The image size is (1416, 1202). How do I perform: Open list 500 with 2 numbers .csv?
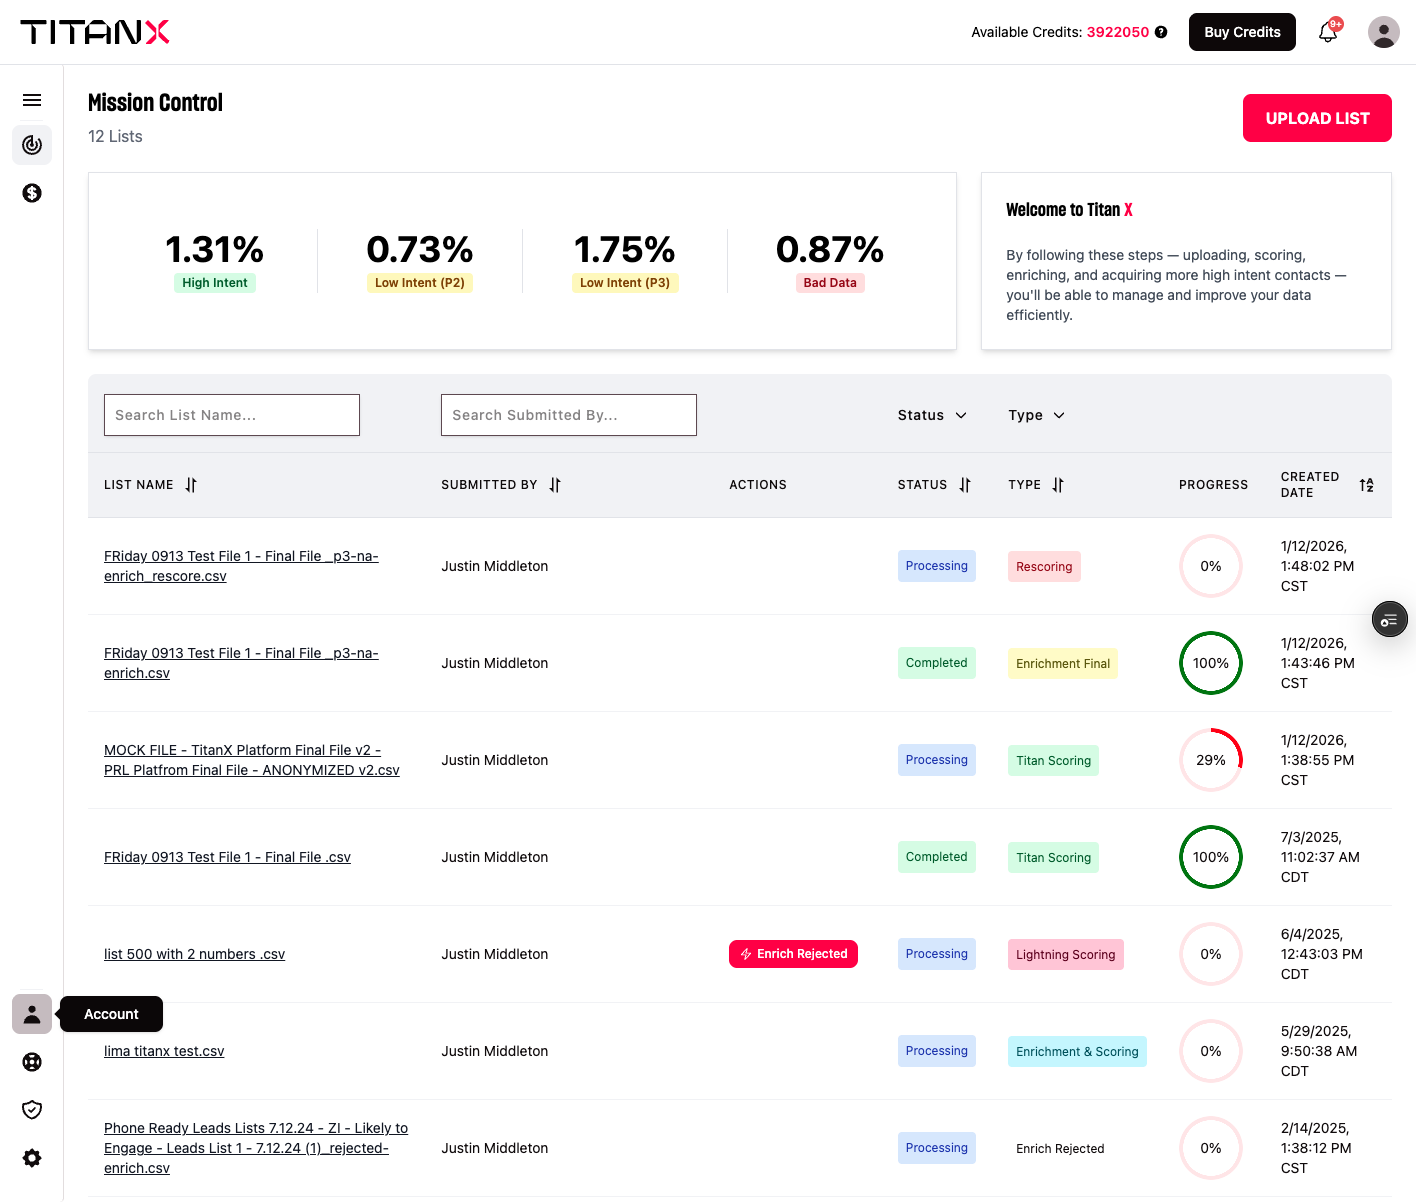click(x=194, y=954)
